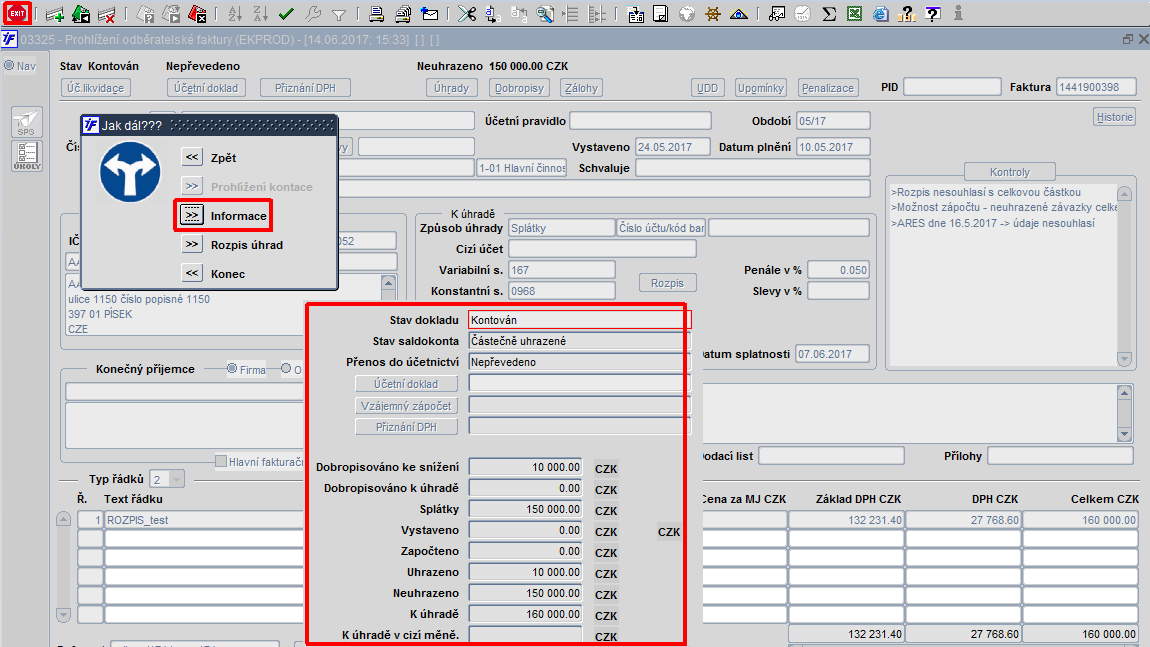Click the red EXIT icon in toolbar
1150x647 pixels.
pyautogui.click(x=18, y=14)
